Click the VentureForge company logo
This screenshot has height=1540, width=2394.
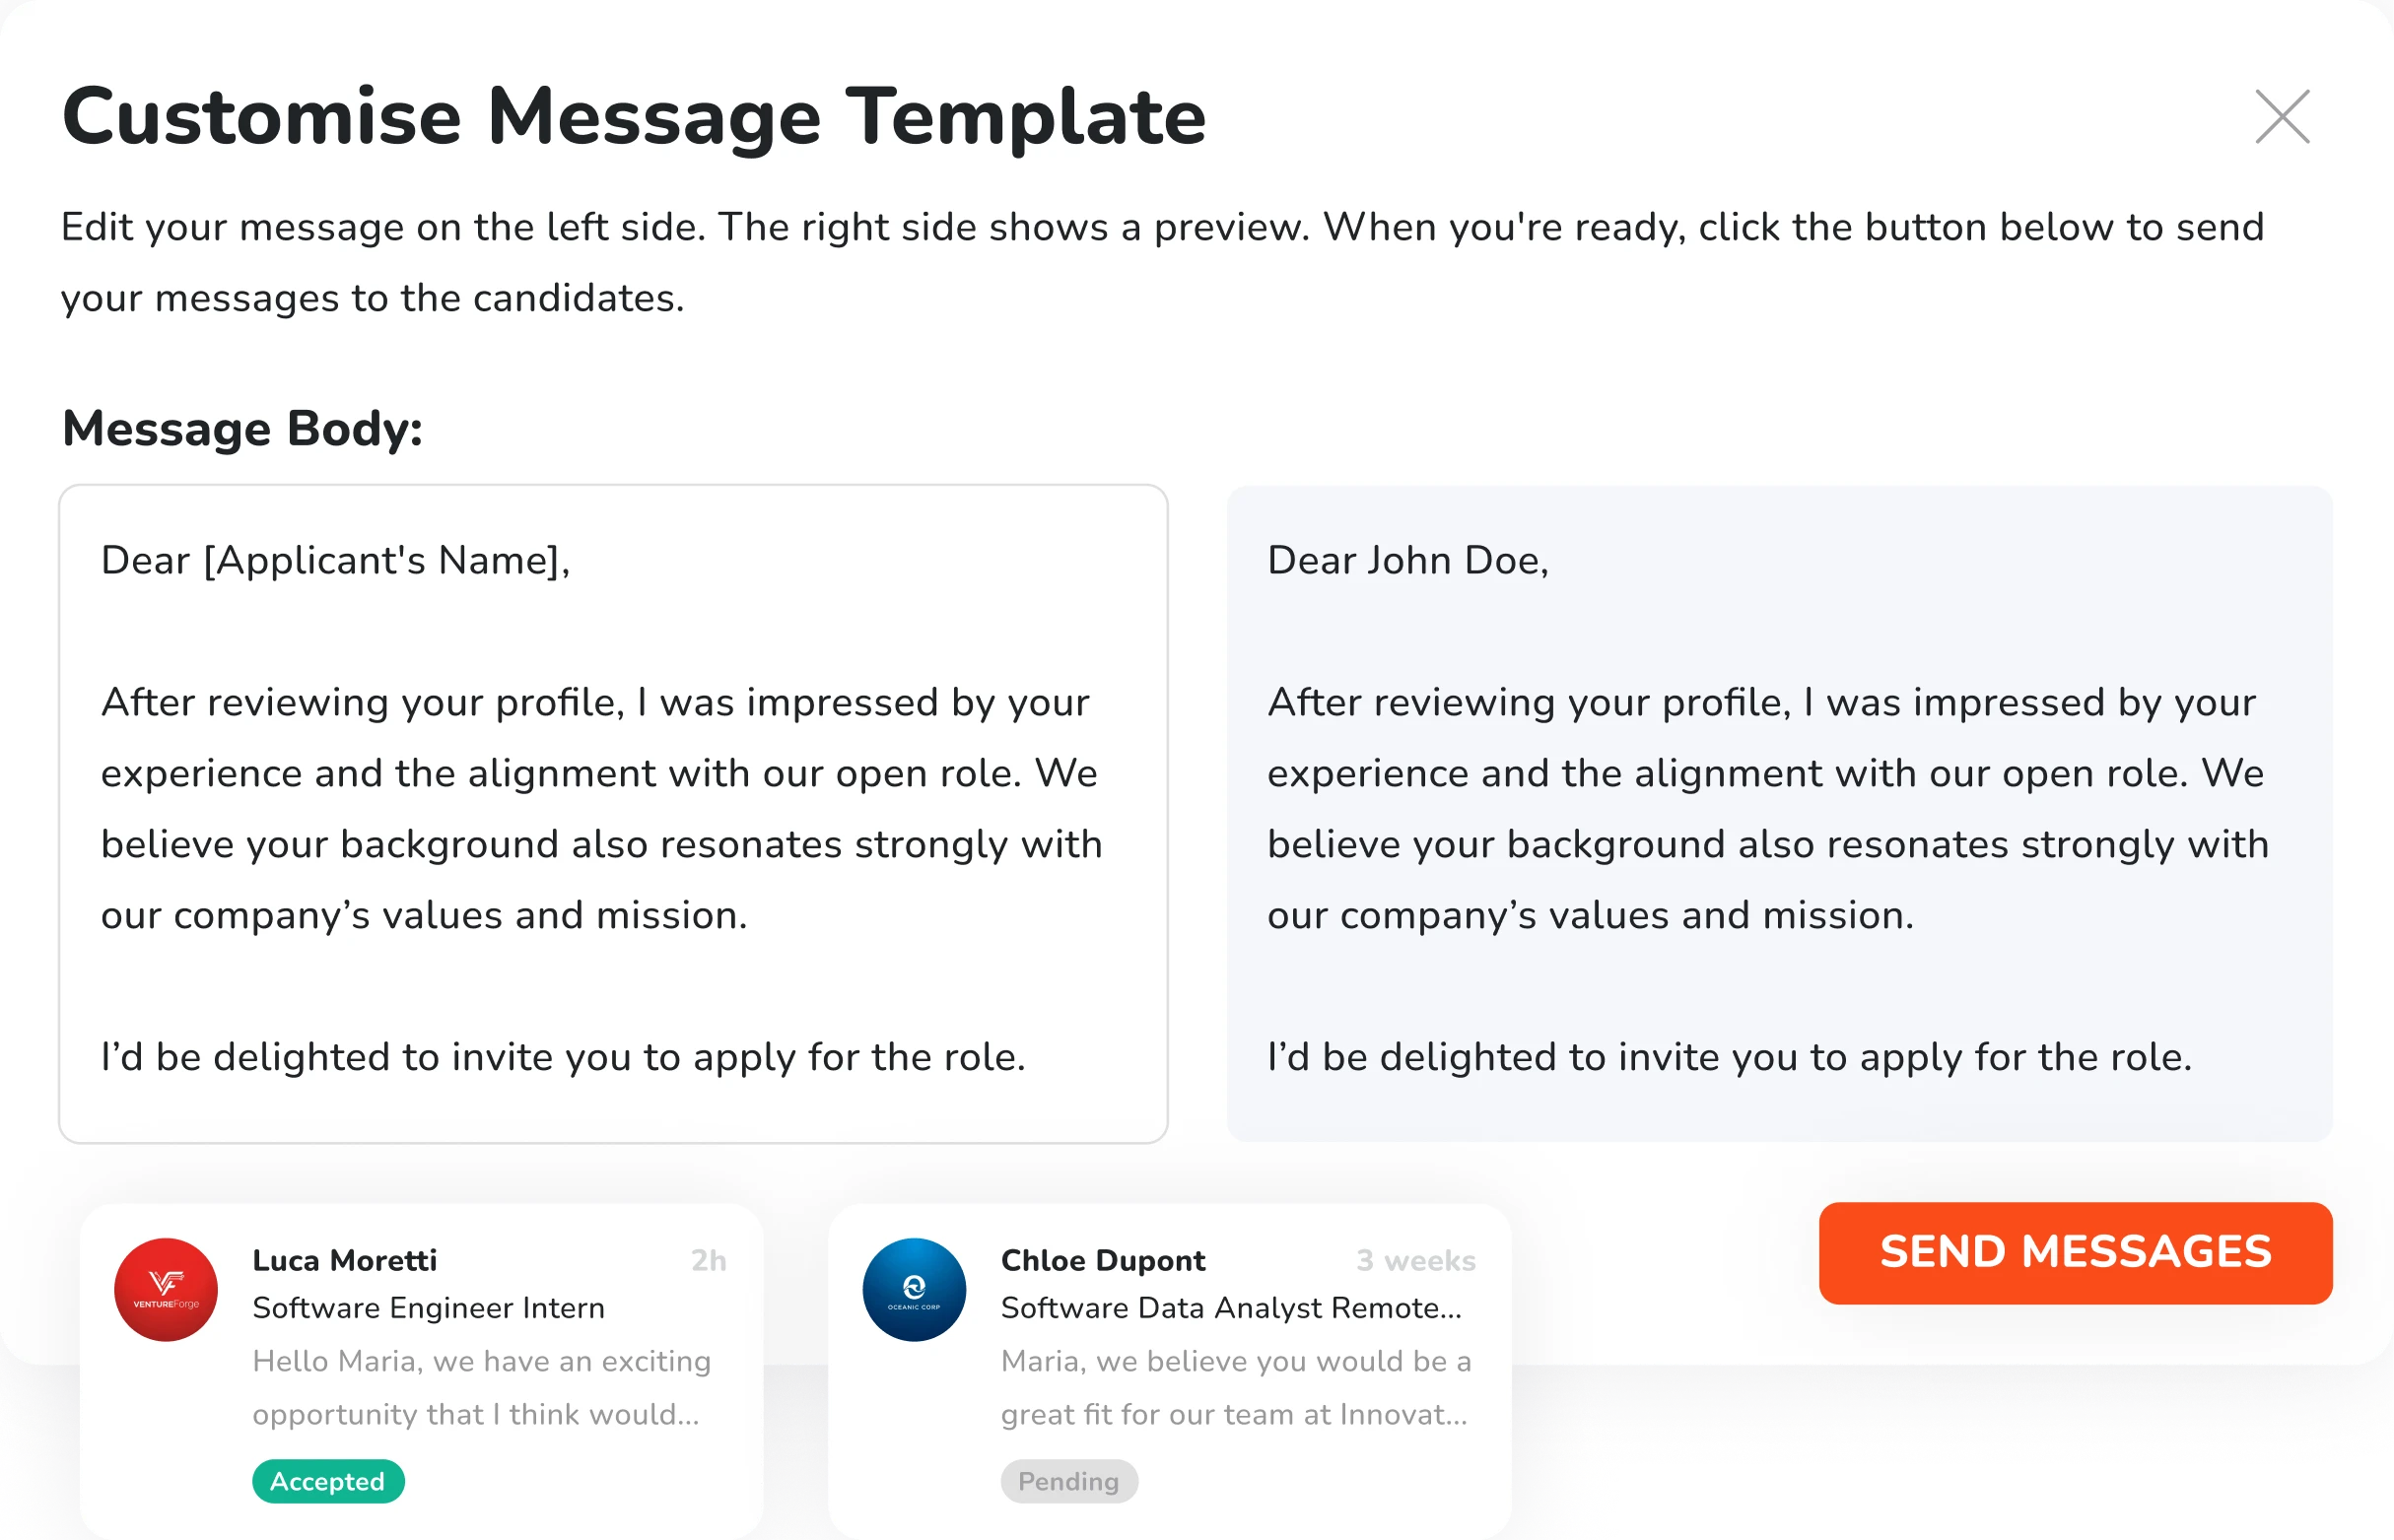pyautogui.click(x=166, y=1290)
